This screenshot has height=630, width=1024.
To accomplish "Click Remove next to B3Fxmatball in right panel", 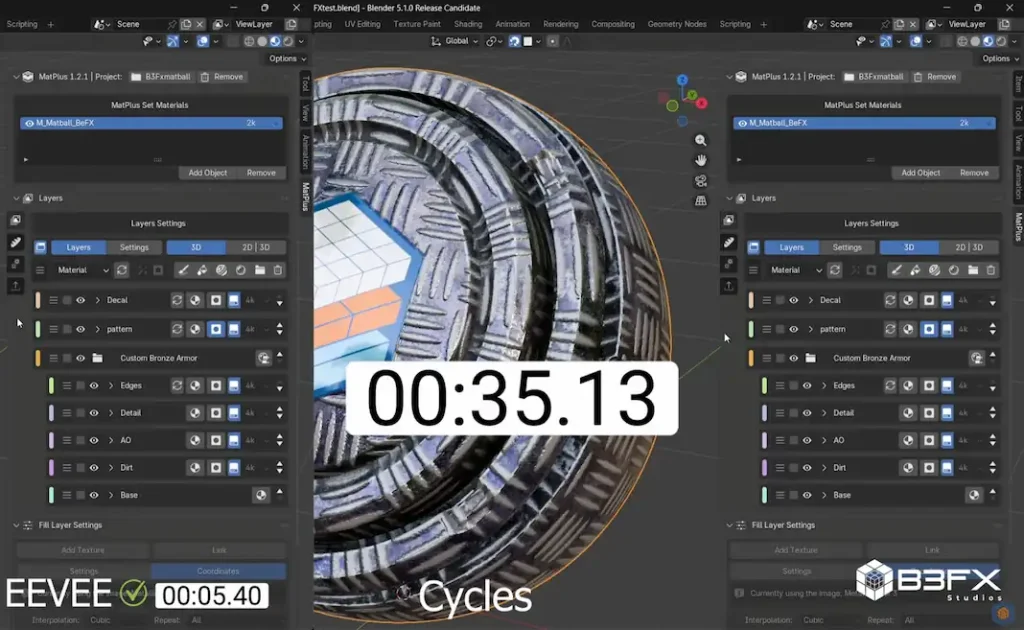I will (934, 77).
